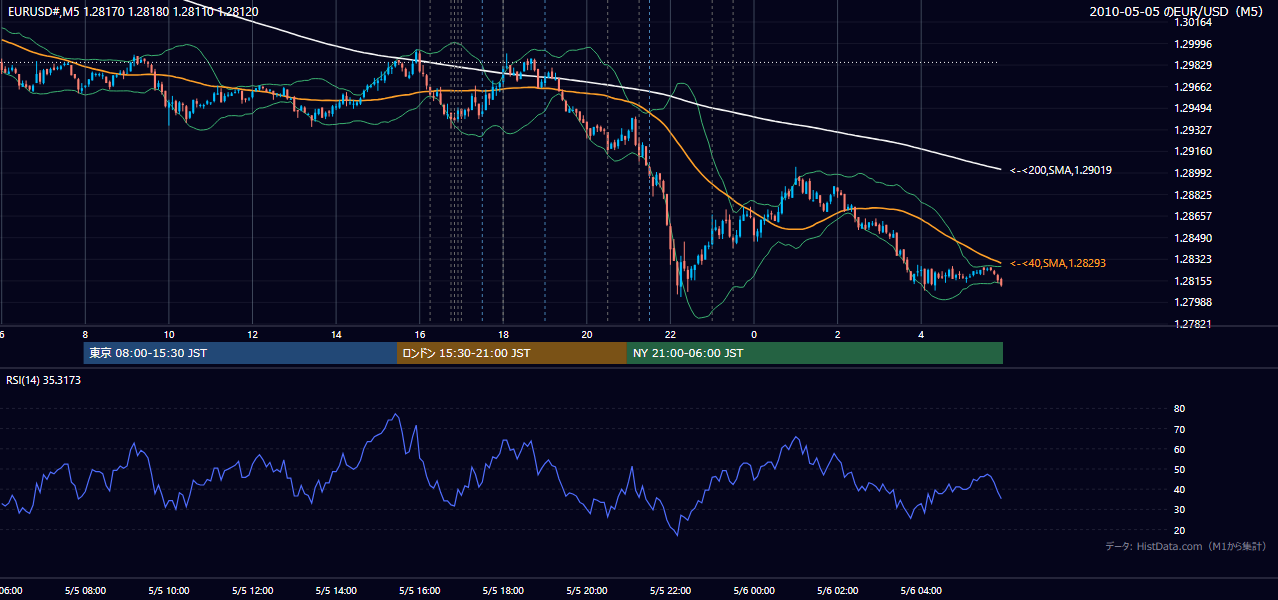Click the London session bar 15:30-21:00 JST

(x=512, y=353)
